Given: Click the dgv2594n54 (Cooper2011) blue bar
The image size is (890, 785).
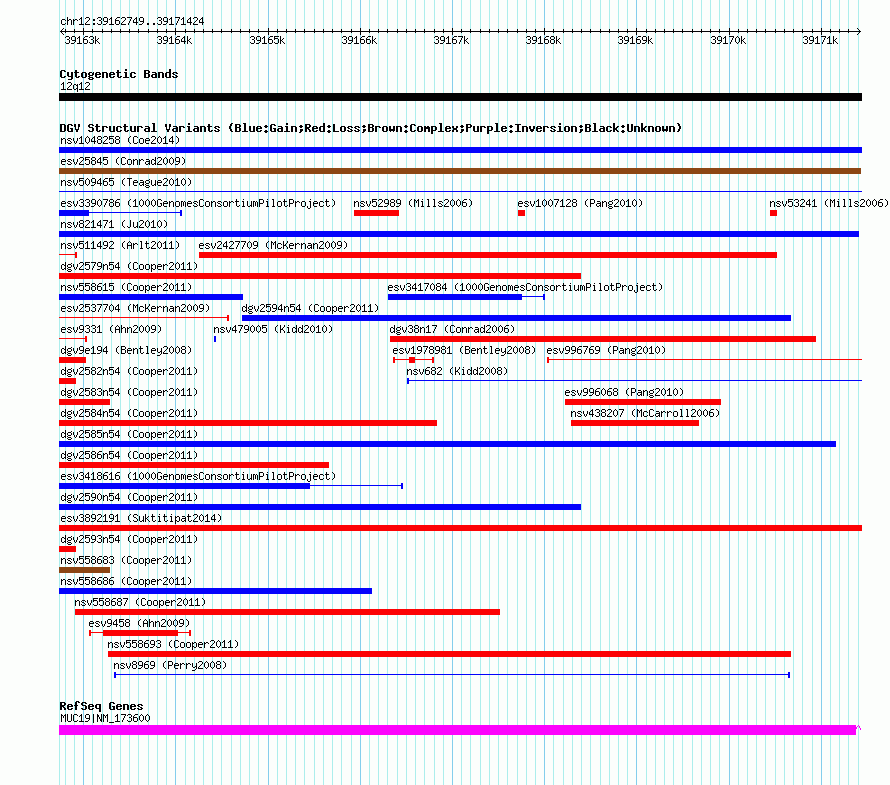Looking at the screenshot, I should (516, 318).
